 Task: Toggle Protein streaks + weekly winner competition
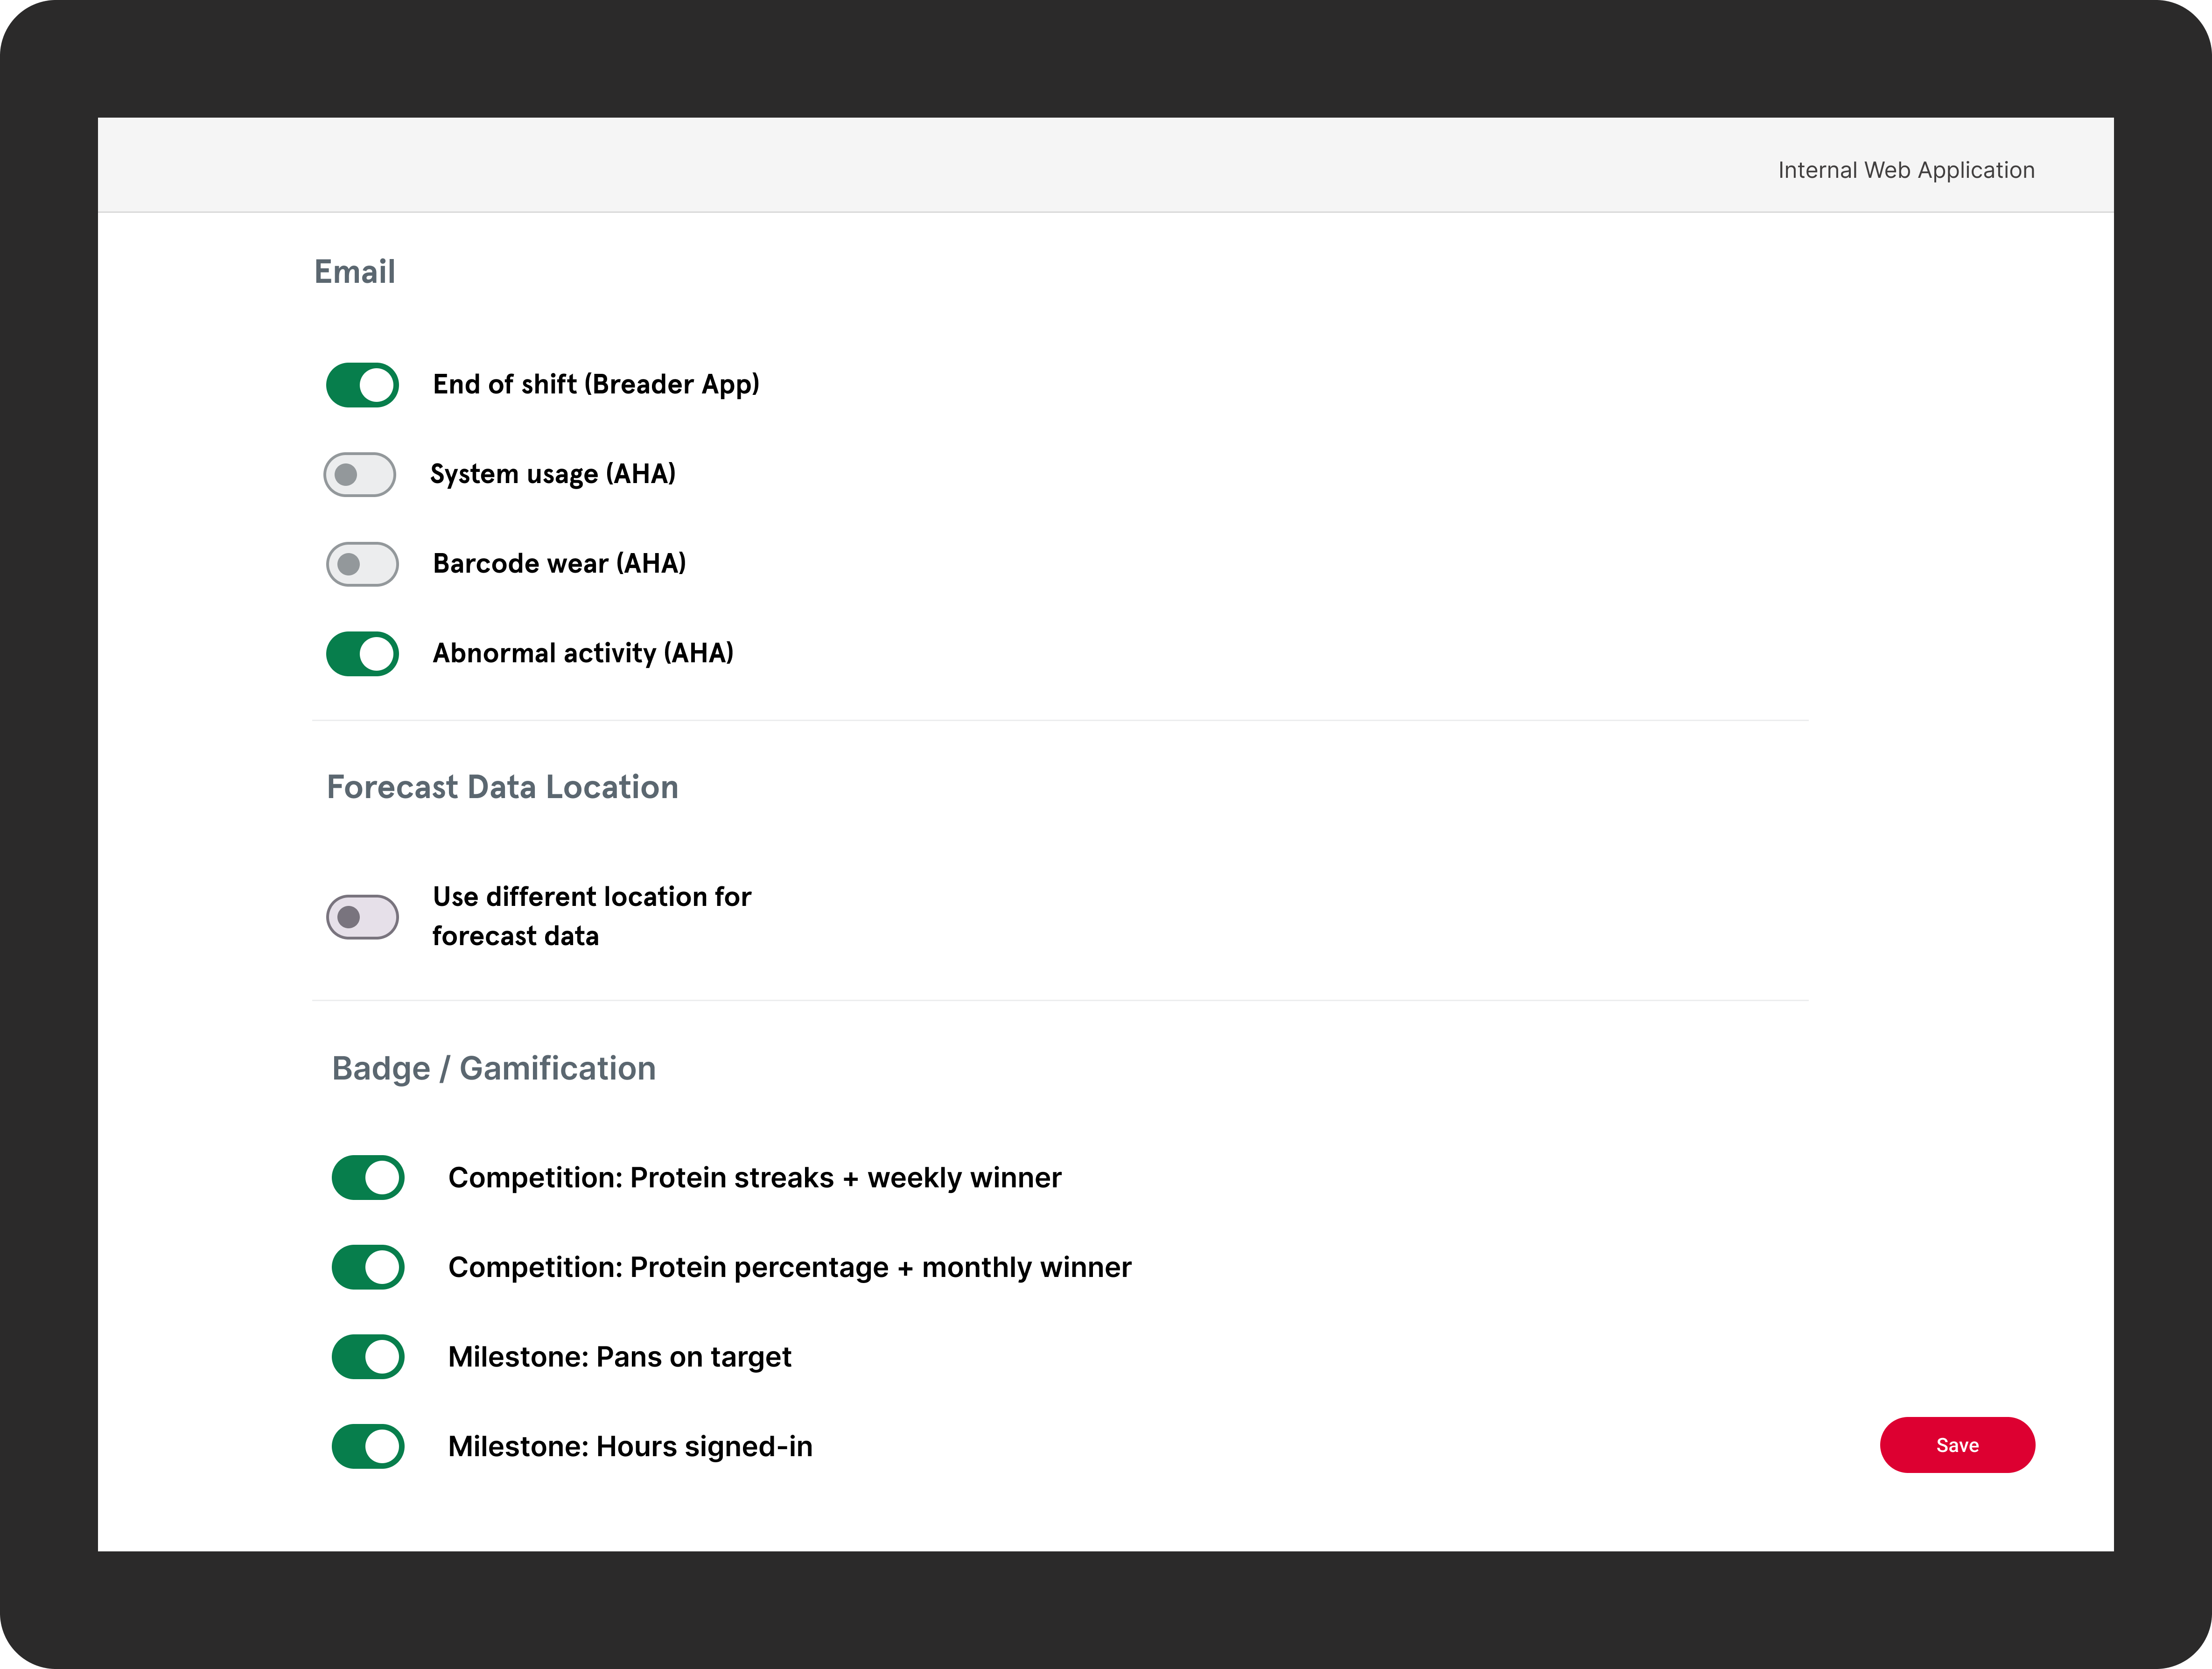368,1178
